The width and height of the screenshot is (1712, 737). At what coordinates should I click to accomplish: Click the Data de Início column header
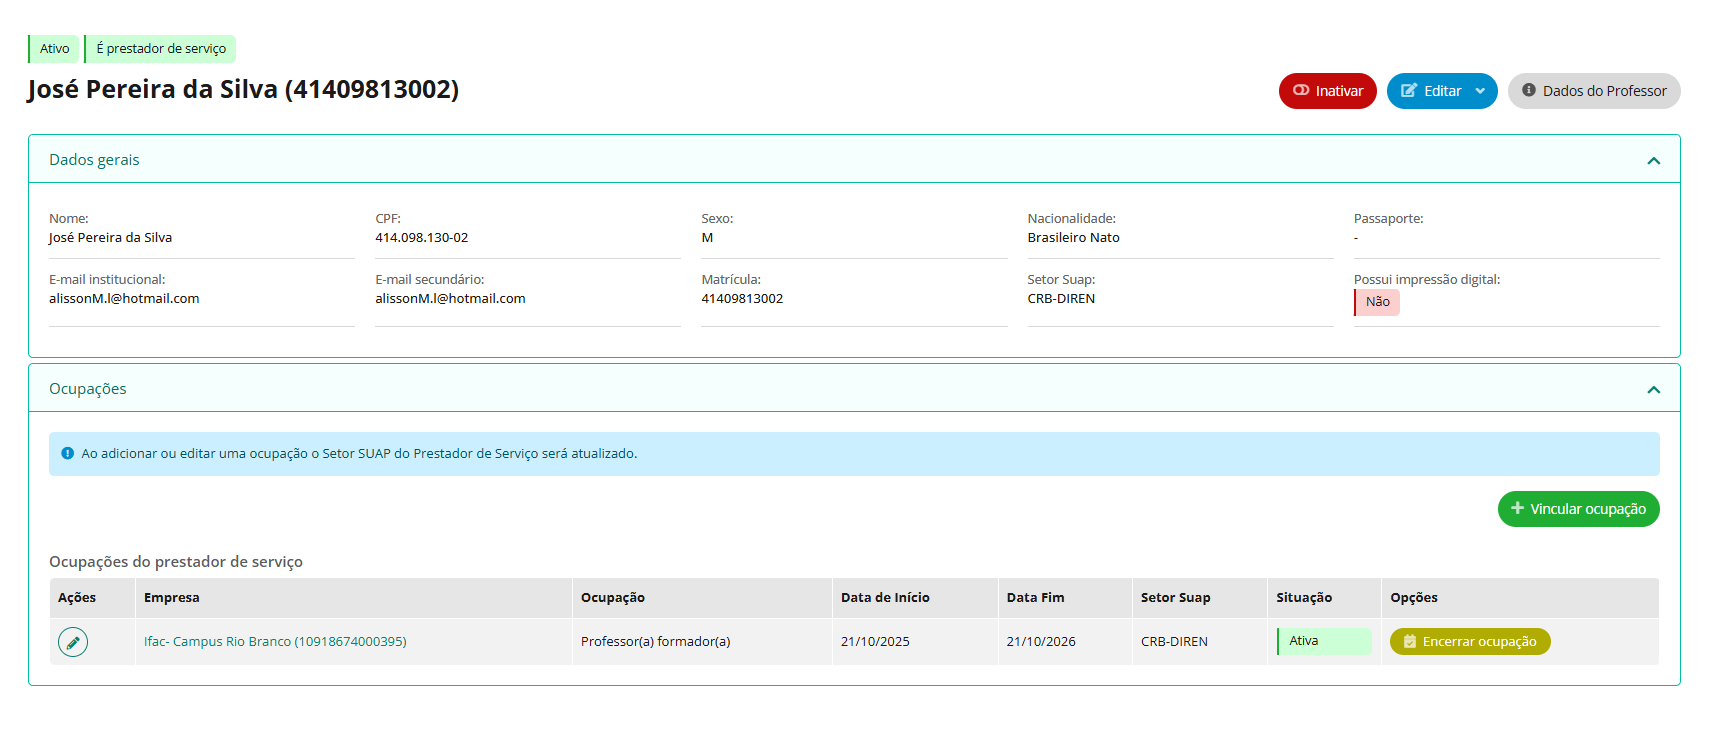pos(885,598)
